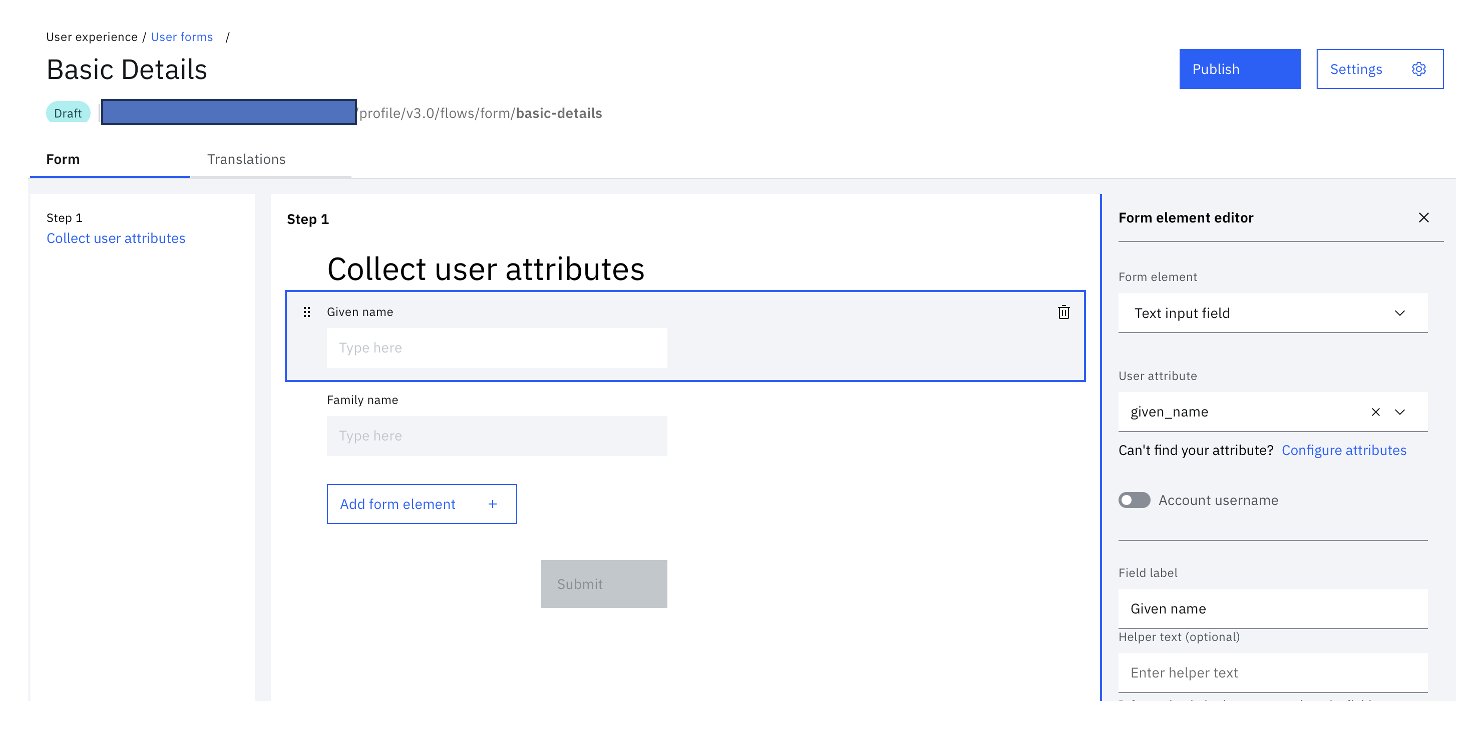The height and width of the screenshot is (734, 1468).
Task: Grab the Given name drag handle
Action: [307, 312]
